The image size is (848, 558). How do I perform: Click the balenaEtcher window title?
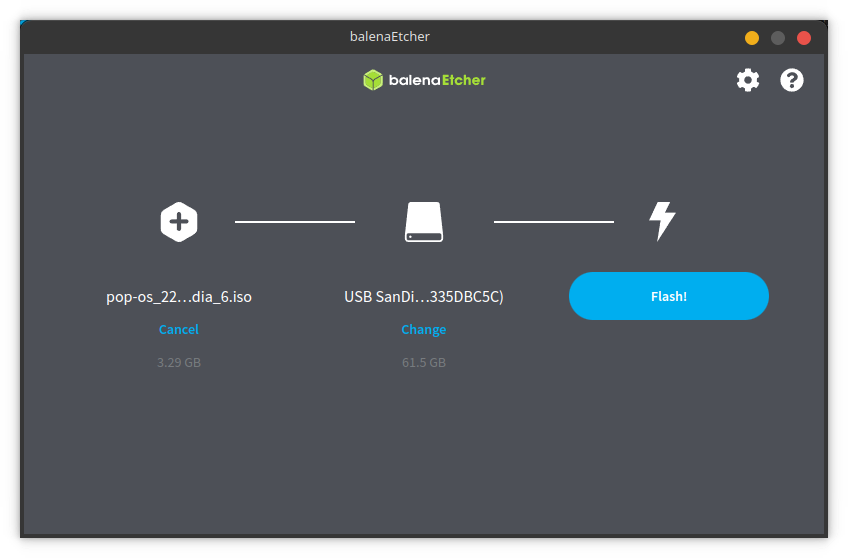coord(389,36)
